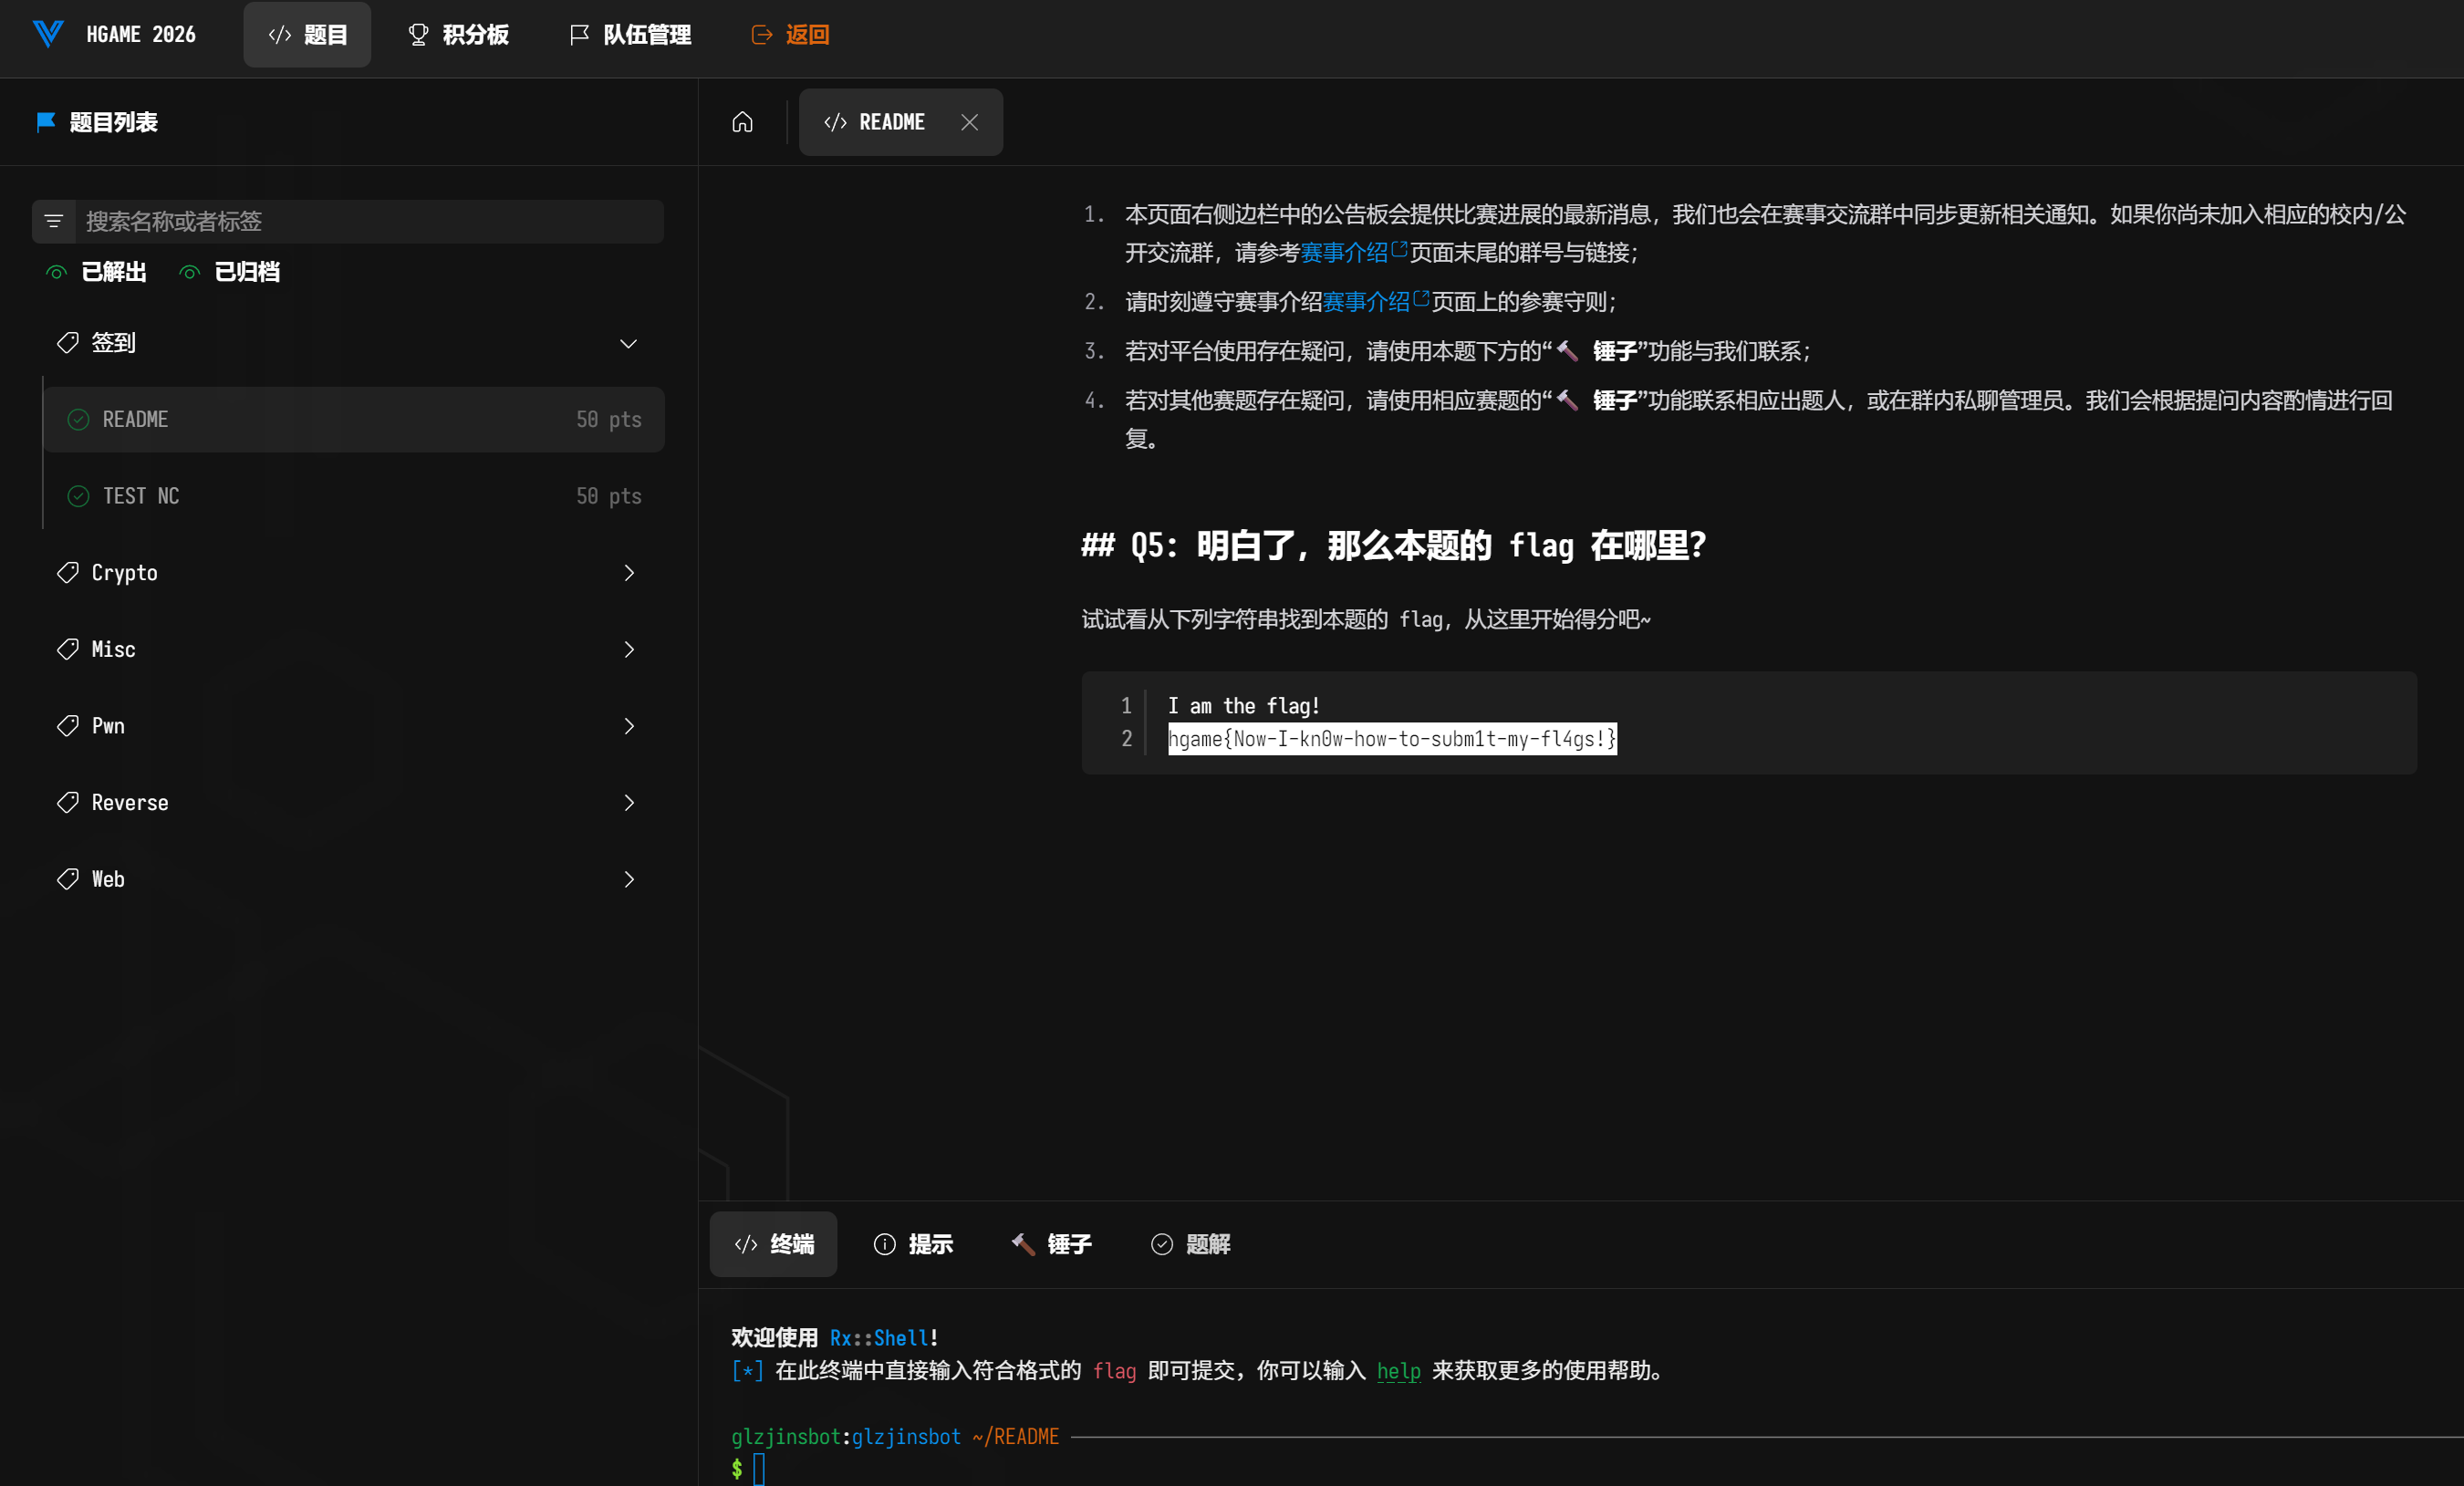Close the README tab
Screen dimensions: 2464x1486
point(969,122)
